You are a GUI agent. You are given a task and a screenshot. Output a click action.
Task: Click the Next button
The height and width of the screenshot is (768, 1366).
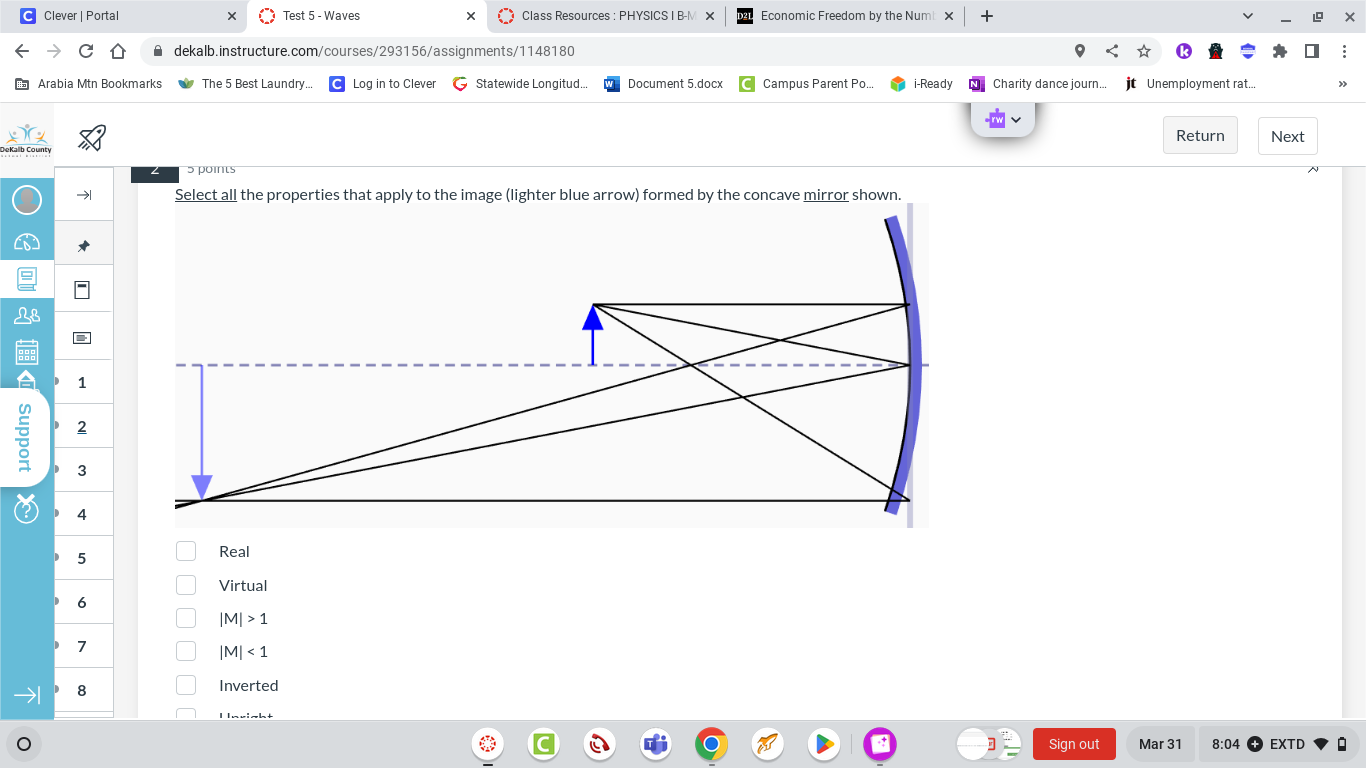(1287, 135)
